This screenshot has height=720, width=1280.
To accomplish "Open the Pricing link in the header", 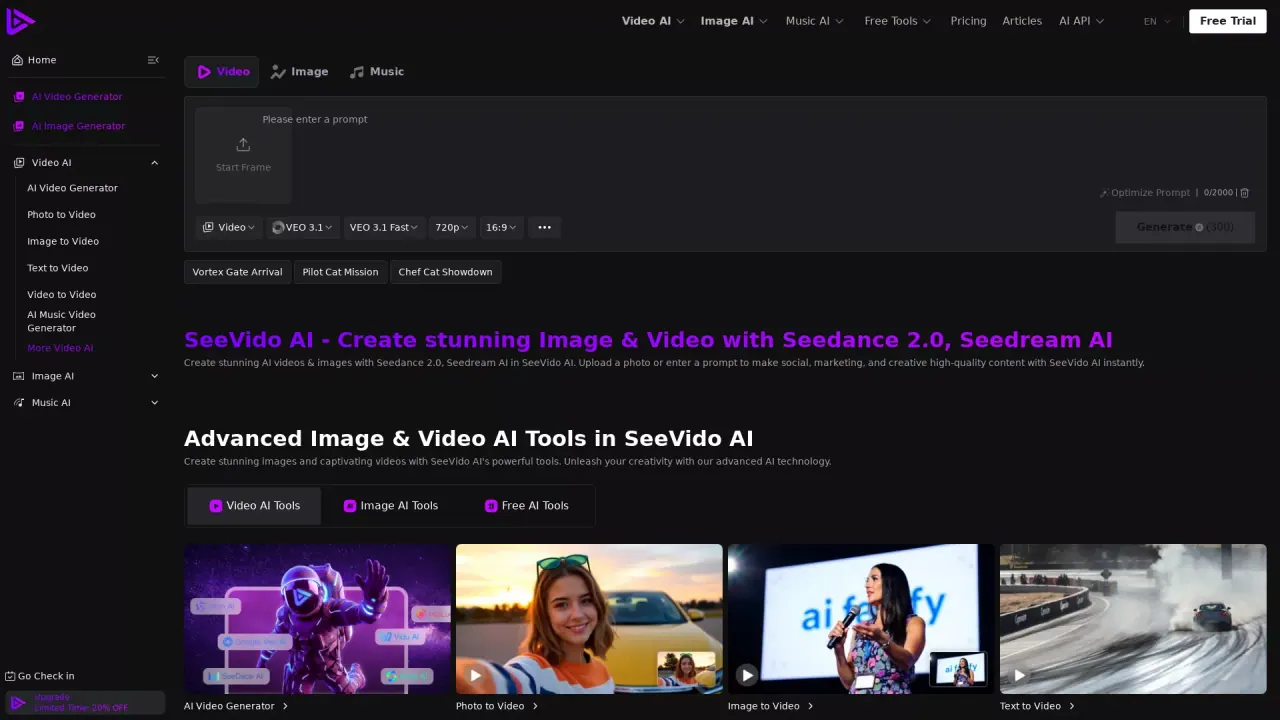I will pos(968,21).
